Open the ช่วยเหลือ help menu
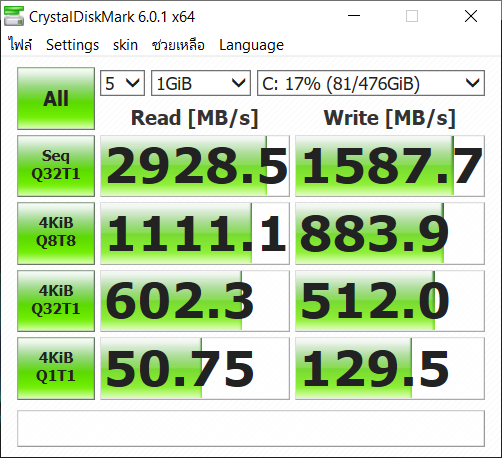 coord(178,45)
